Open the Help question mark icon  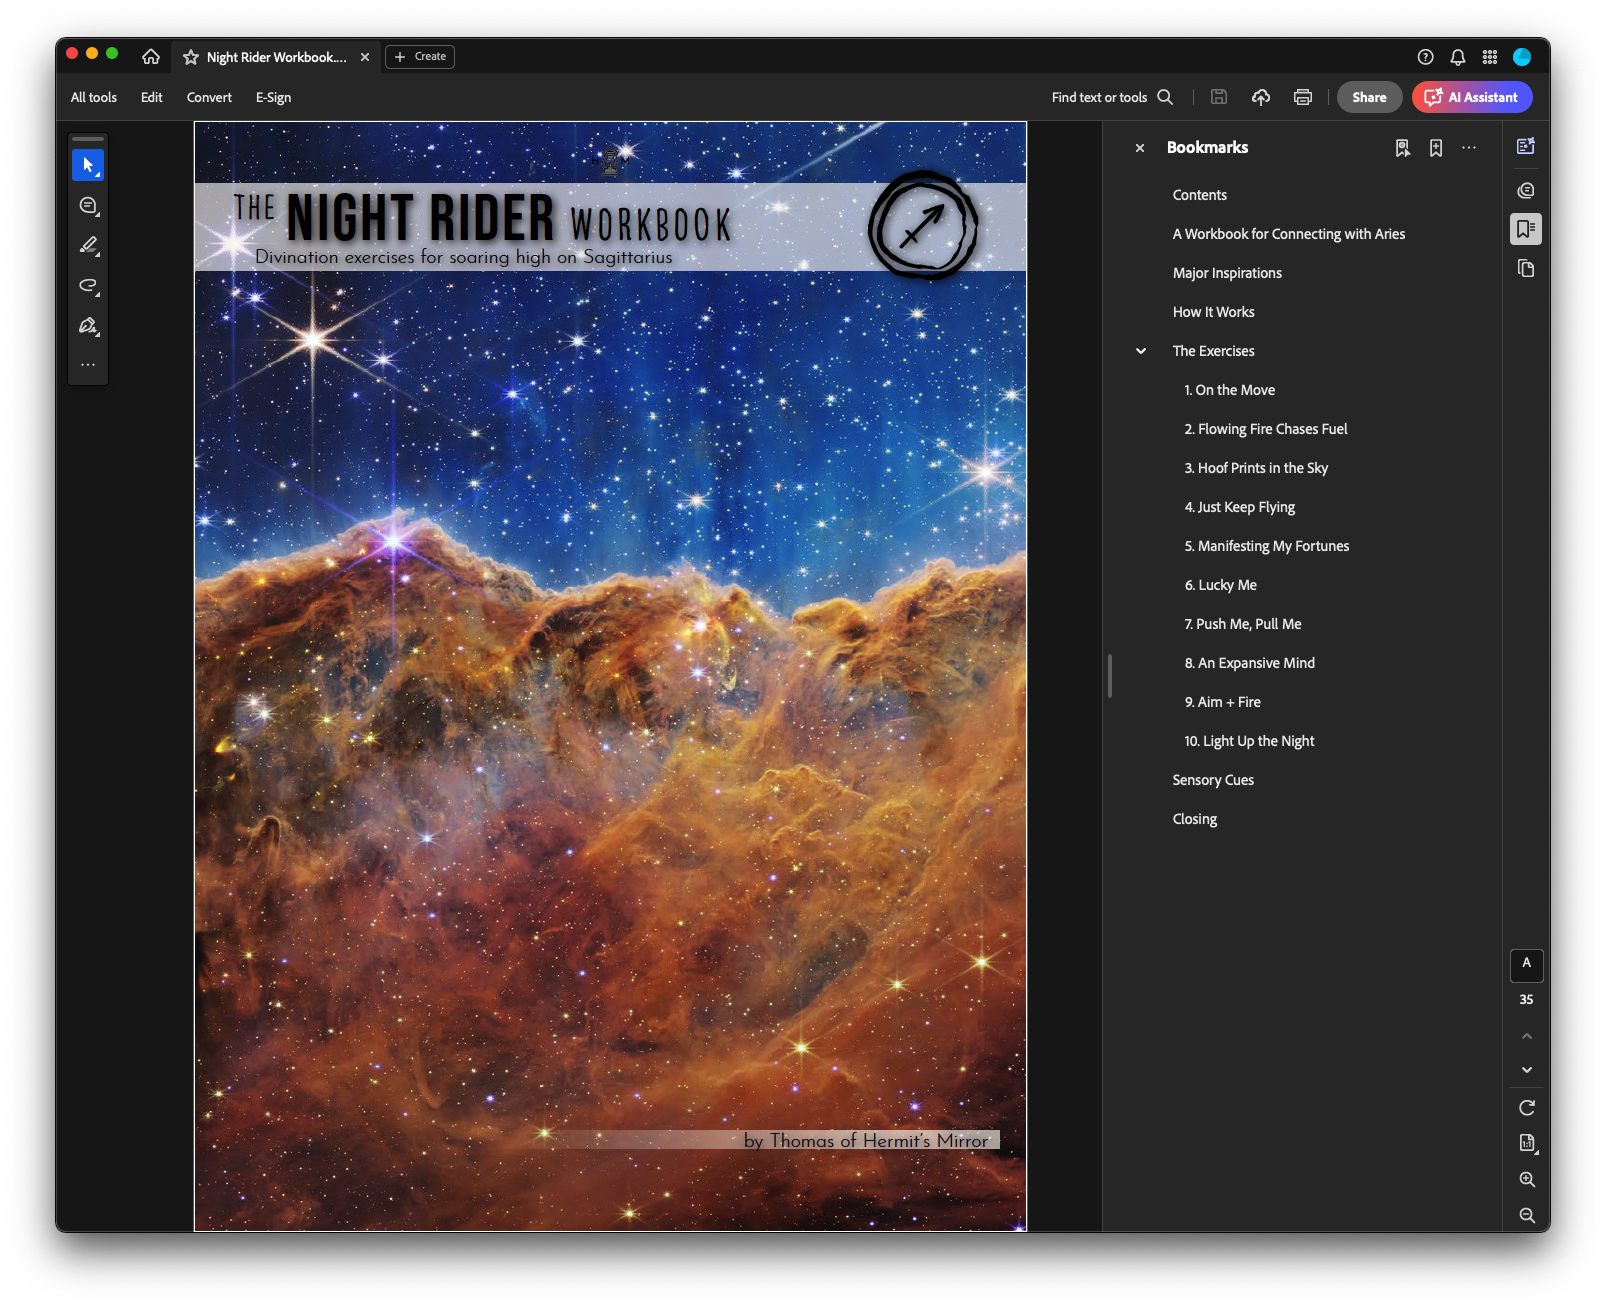point(1426,57)
